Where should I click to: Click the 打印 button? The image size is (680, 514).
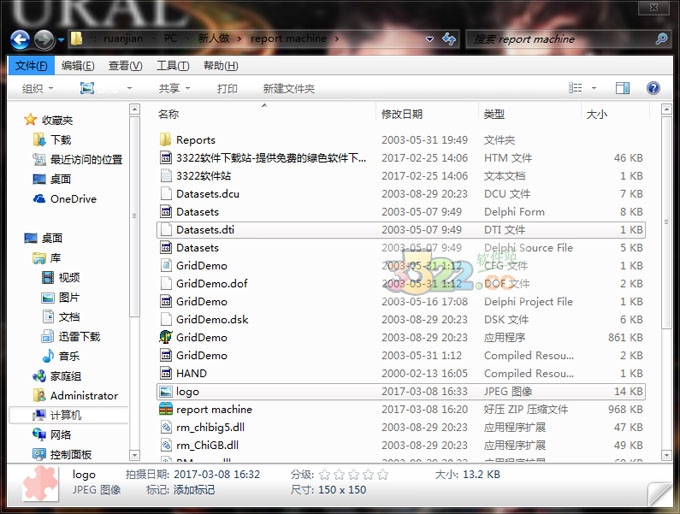click(227, 88)
